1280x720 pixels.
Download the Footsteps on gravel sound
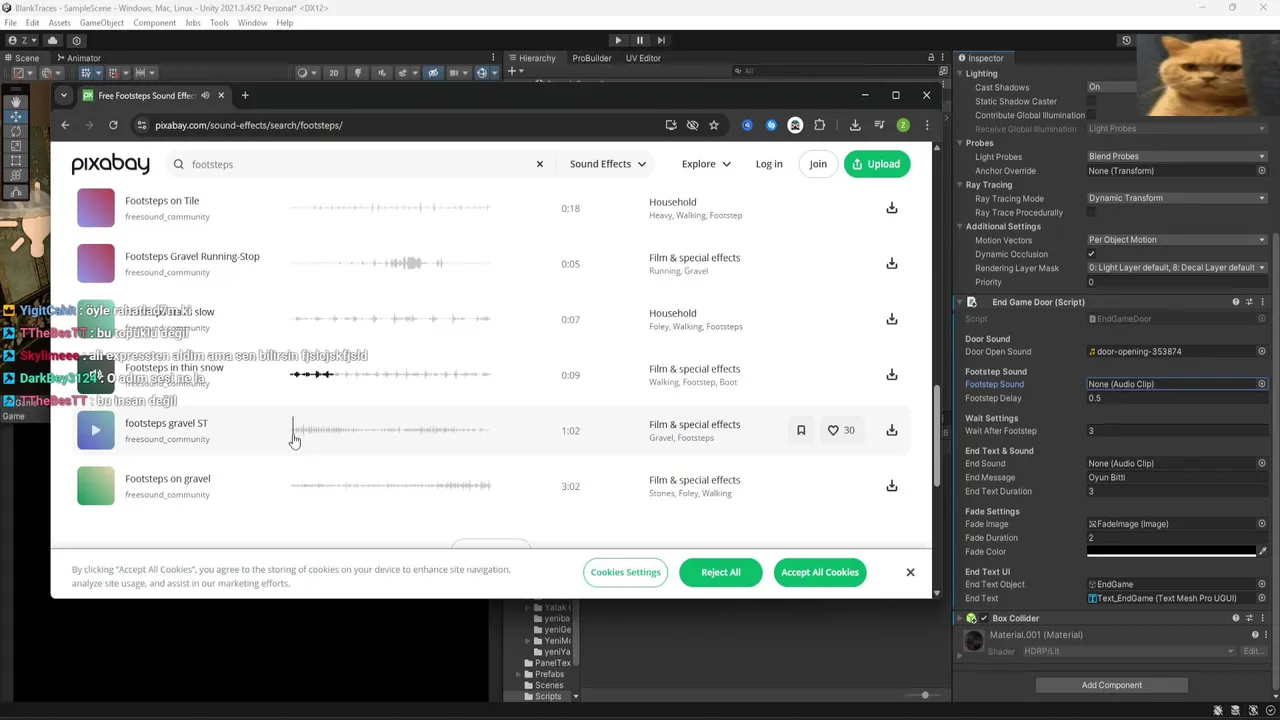(891, 486)
